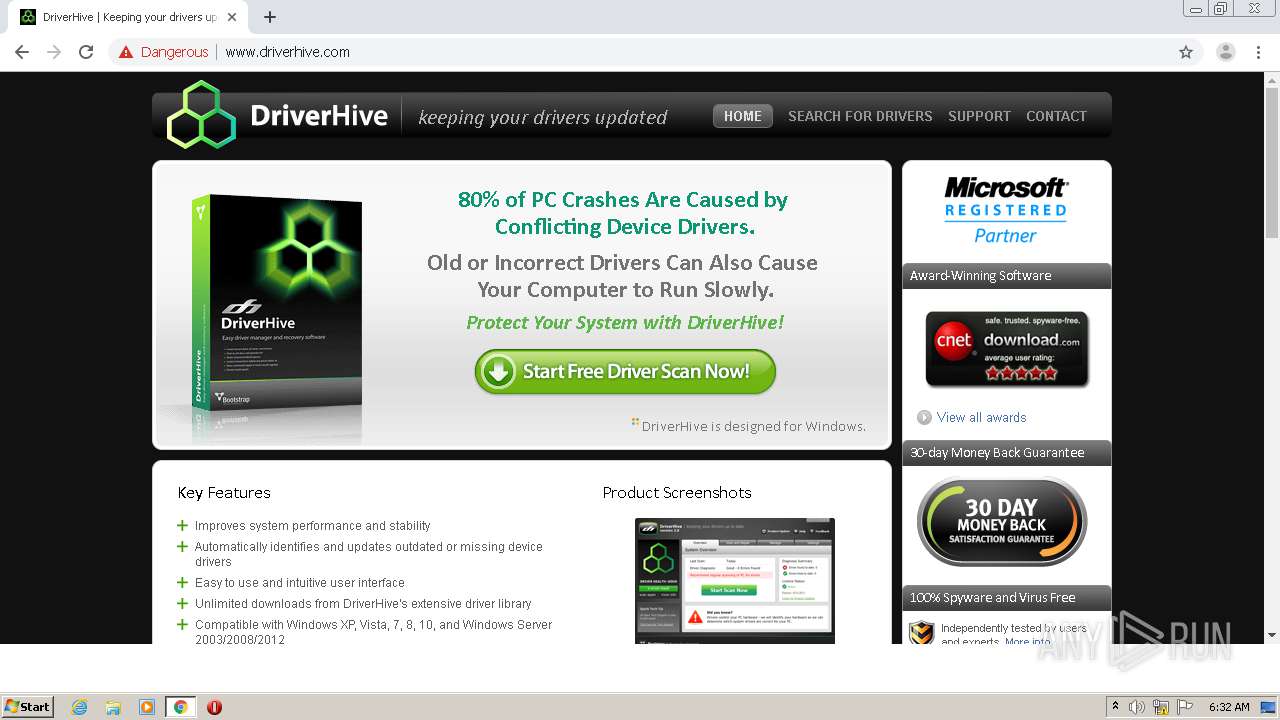The height and width of the screenshot is (720, 1280).
Task: Open a new tab with plus icon
Action: pos(270,17)
